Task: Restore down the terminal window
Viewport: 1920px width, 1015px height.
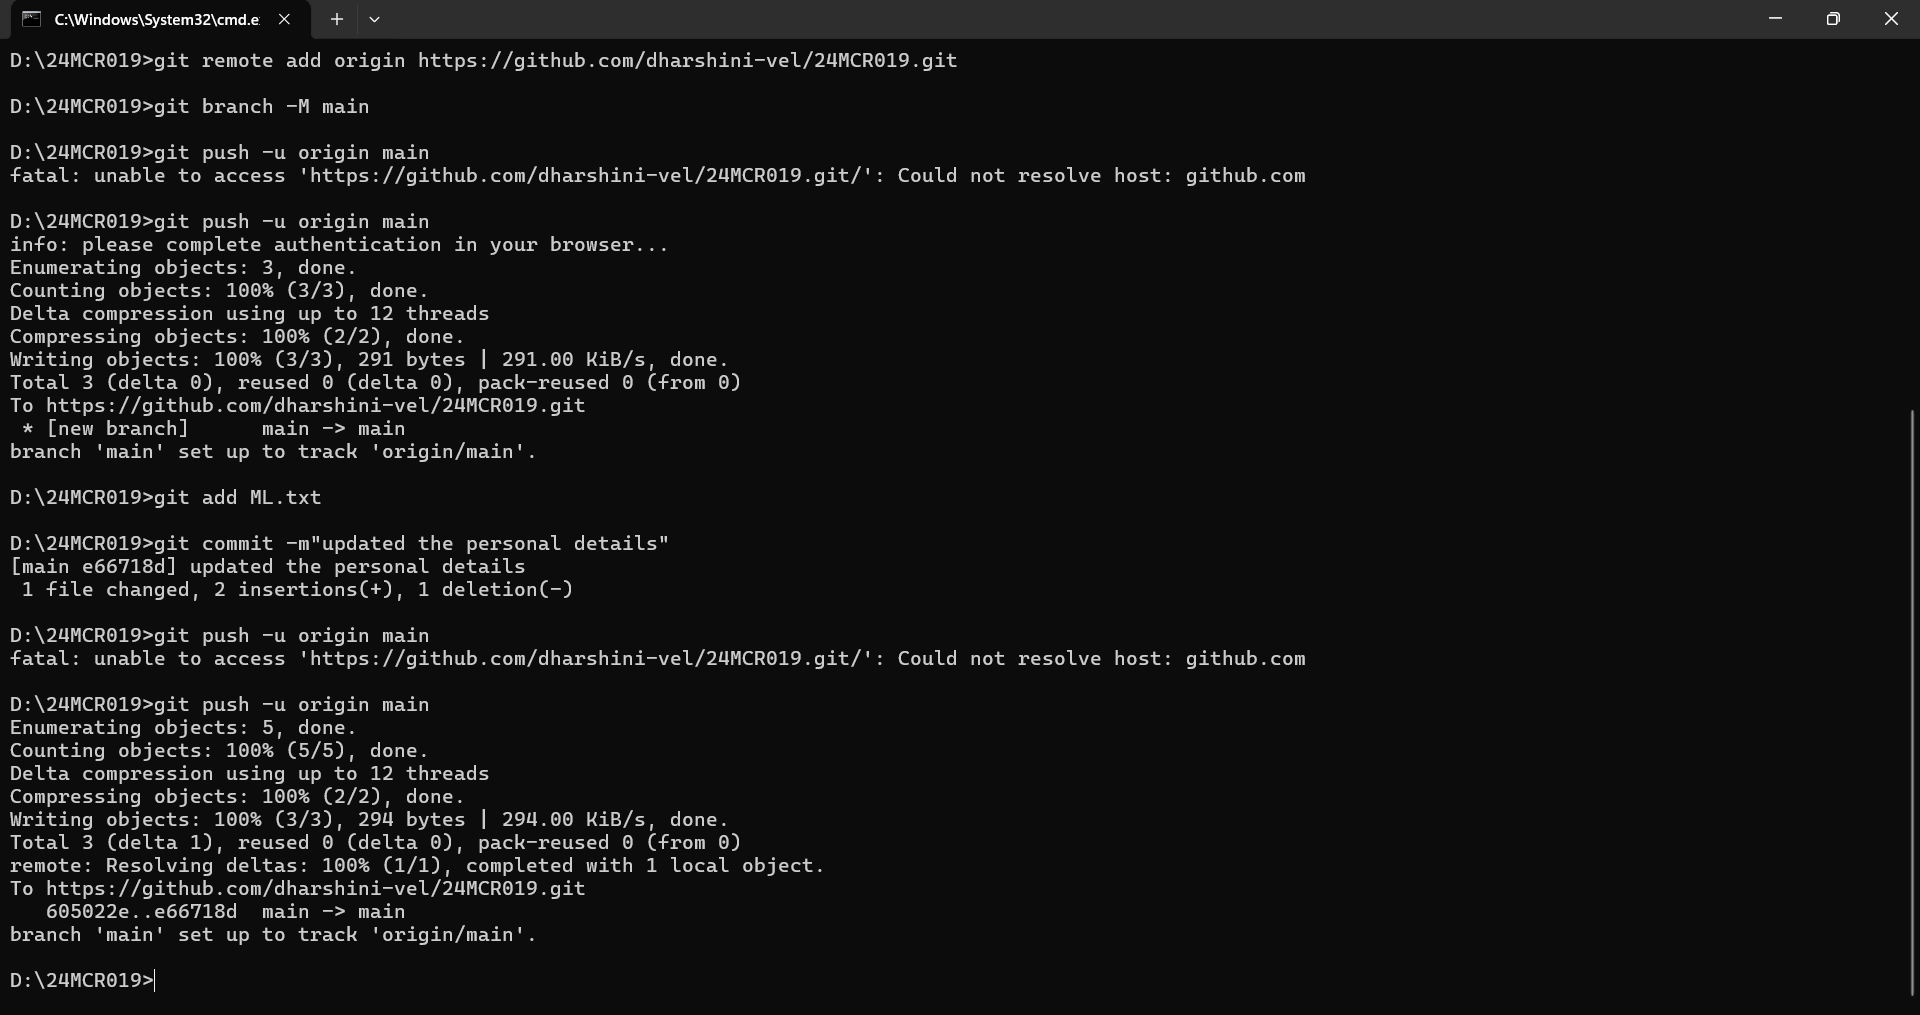Action: (x=1833, y=19)
